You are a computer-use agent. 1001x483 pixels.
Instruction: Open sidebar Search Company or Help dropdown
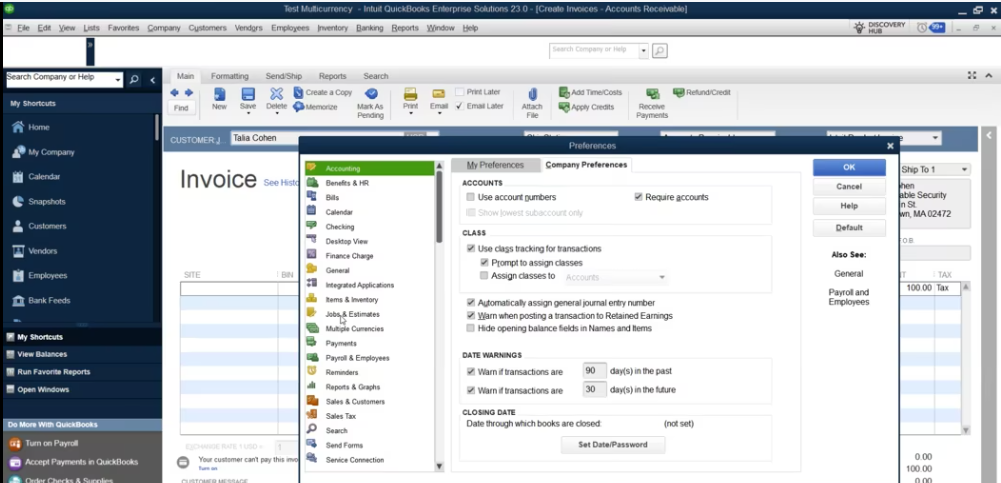(118, 80)
